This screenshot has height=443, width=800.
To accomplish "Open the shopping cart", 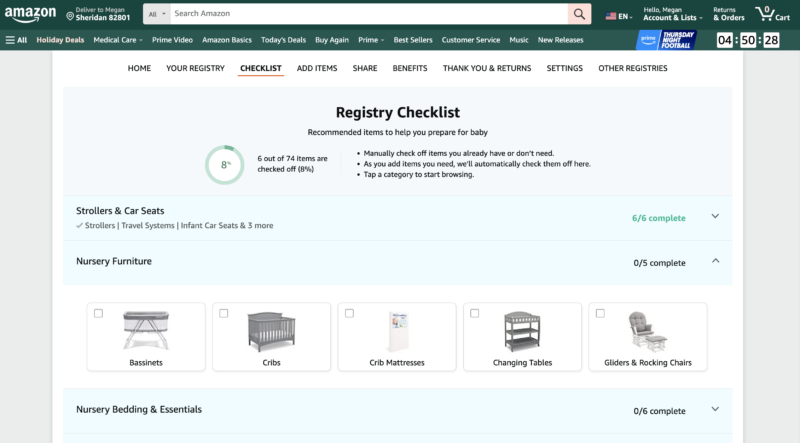I will (x=775, y=14).
